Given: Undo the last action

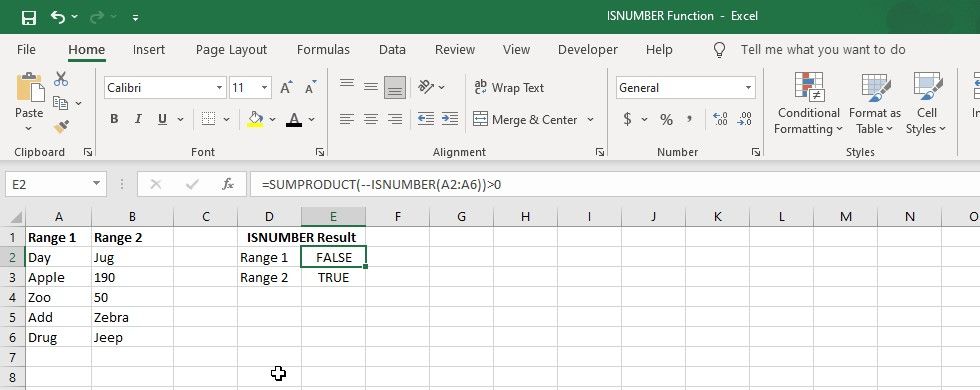Looking at the screenshot, I should click(58, 17).
